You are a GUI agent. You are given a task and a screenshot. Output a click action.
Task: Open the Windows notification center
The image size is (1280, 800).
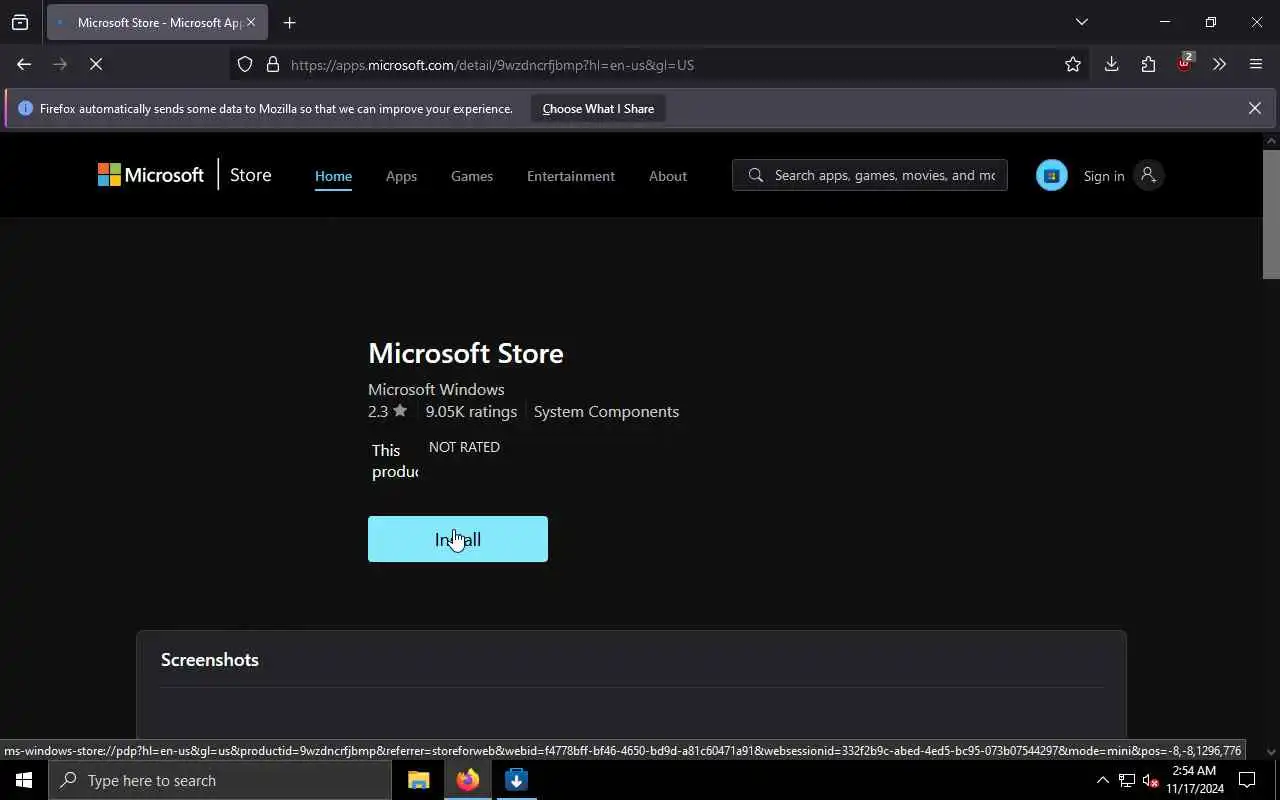[x=1247, y=780]
